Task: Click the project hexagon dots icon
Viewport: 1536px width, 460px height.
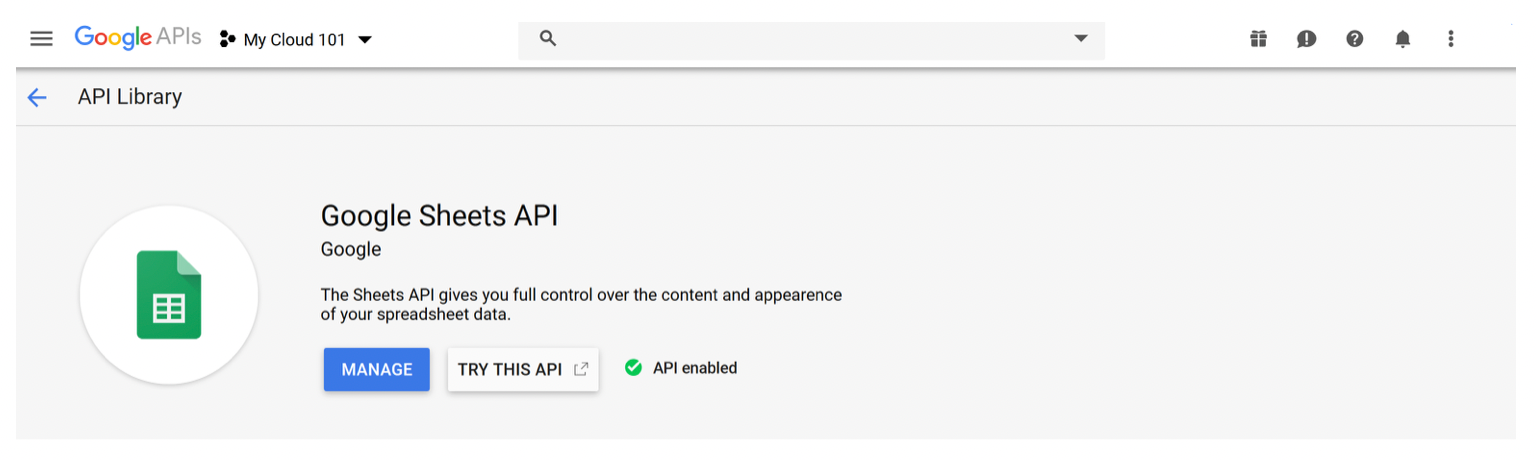Action: pos(227,40)
